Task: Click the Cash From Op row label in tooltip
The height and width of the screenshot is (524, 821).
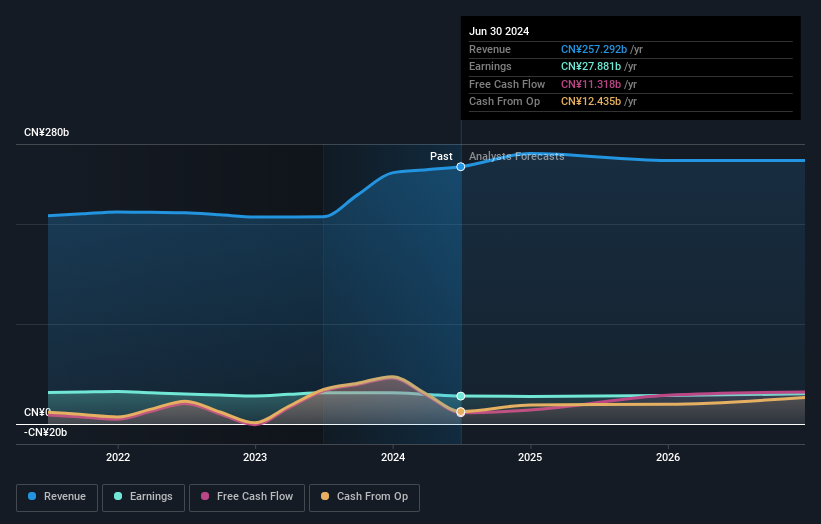Action: pyautogui.click(x=504, y=102)
